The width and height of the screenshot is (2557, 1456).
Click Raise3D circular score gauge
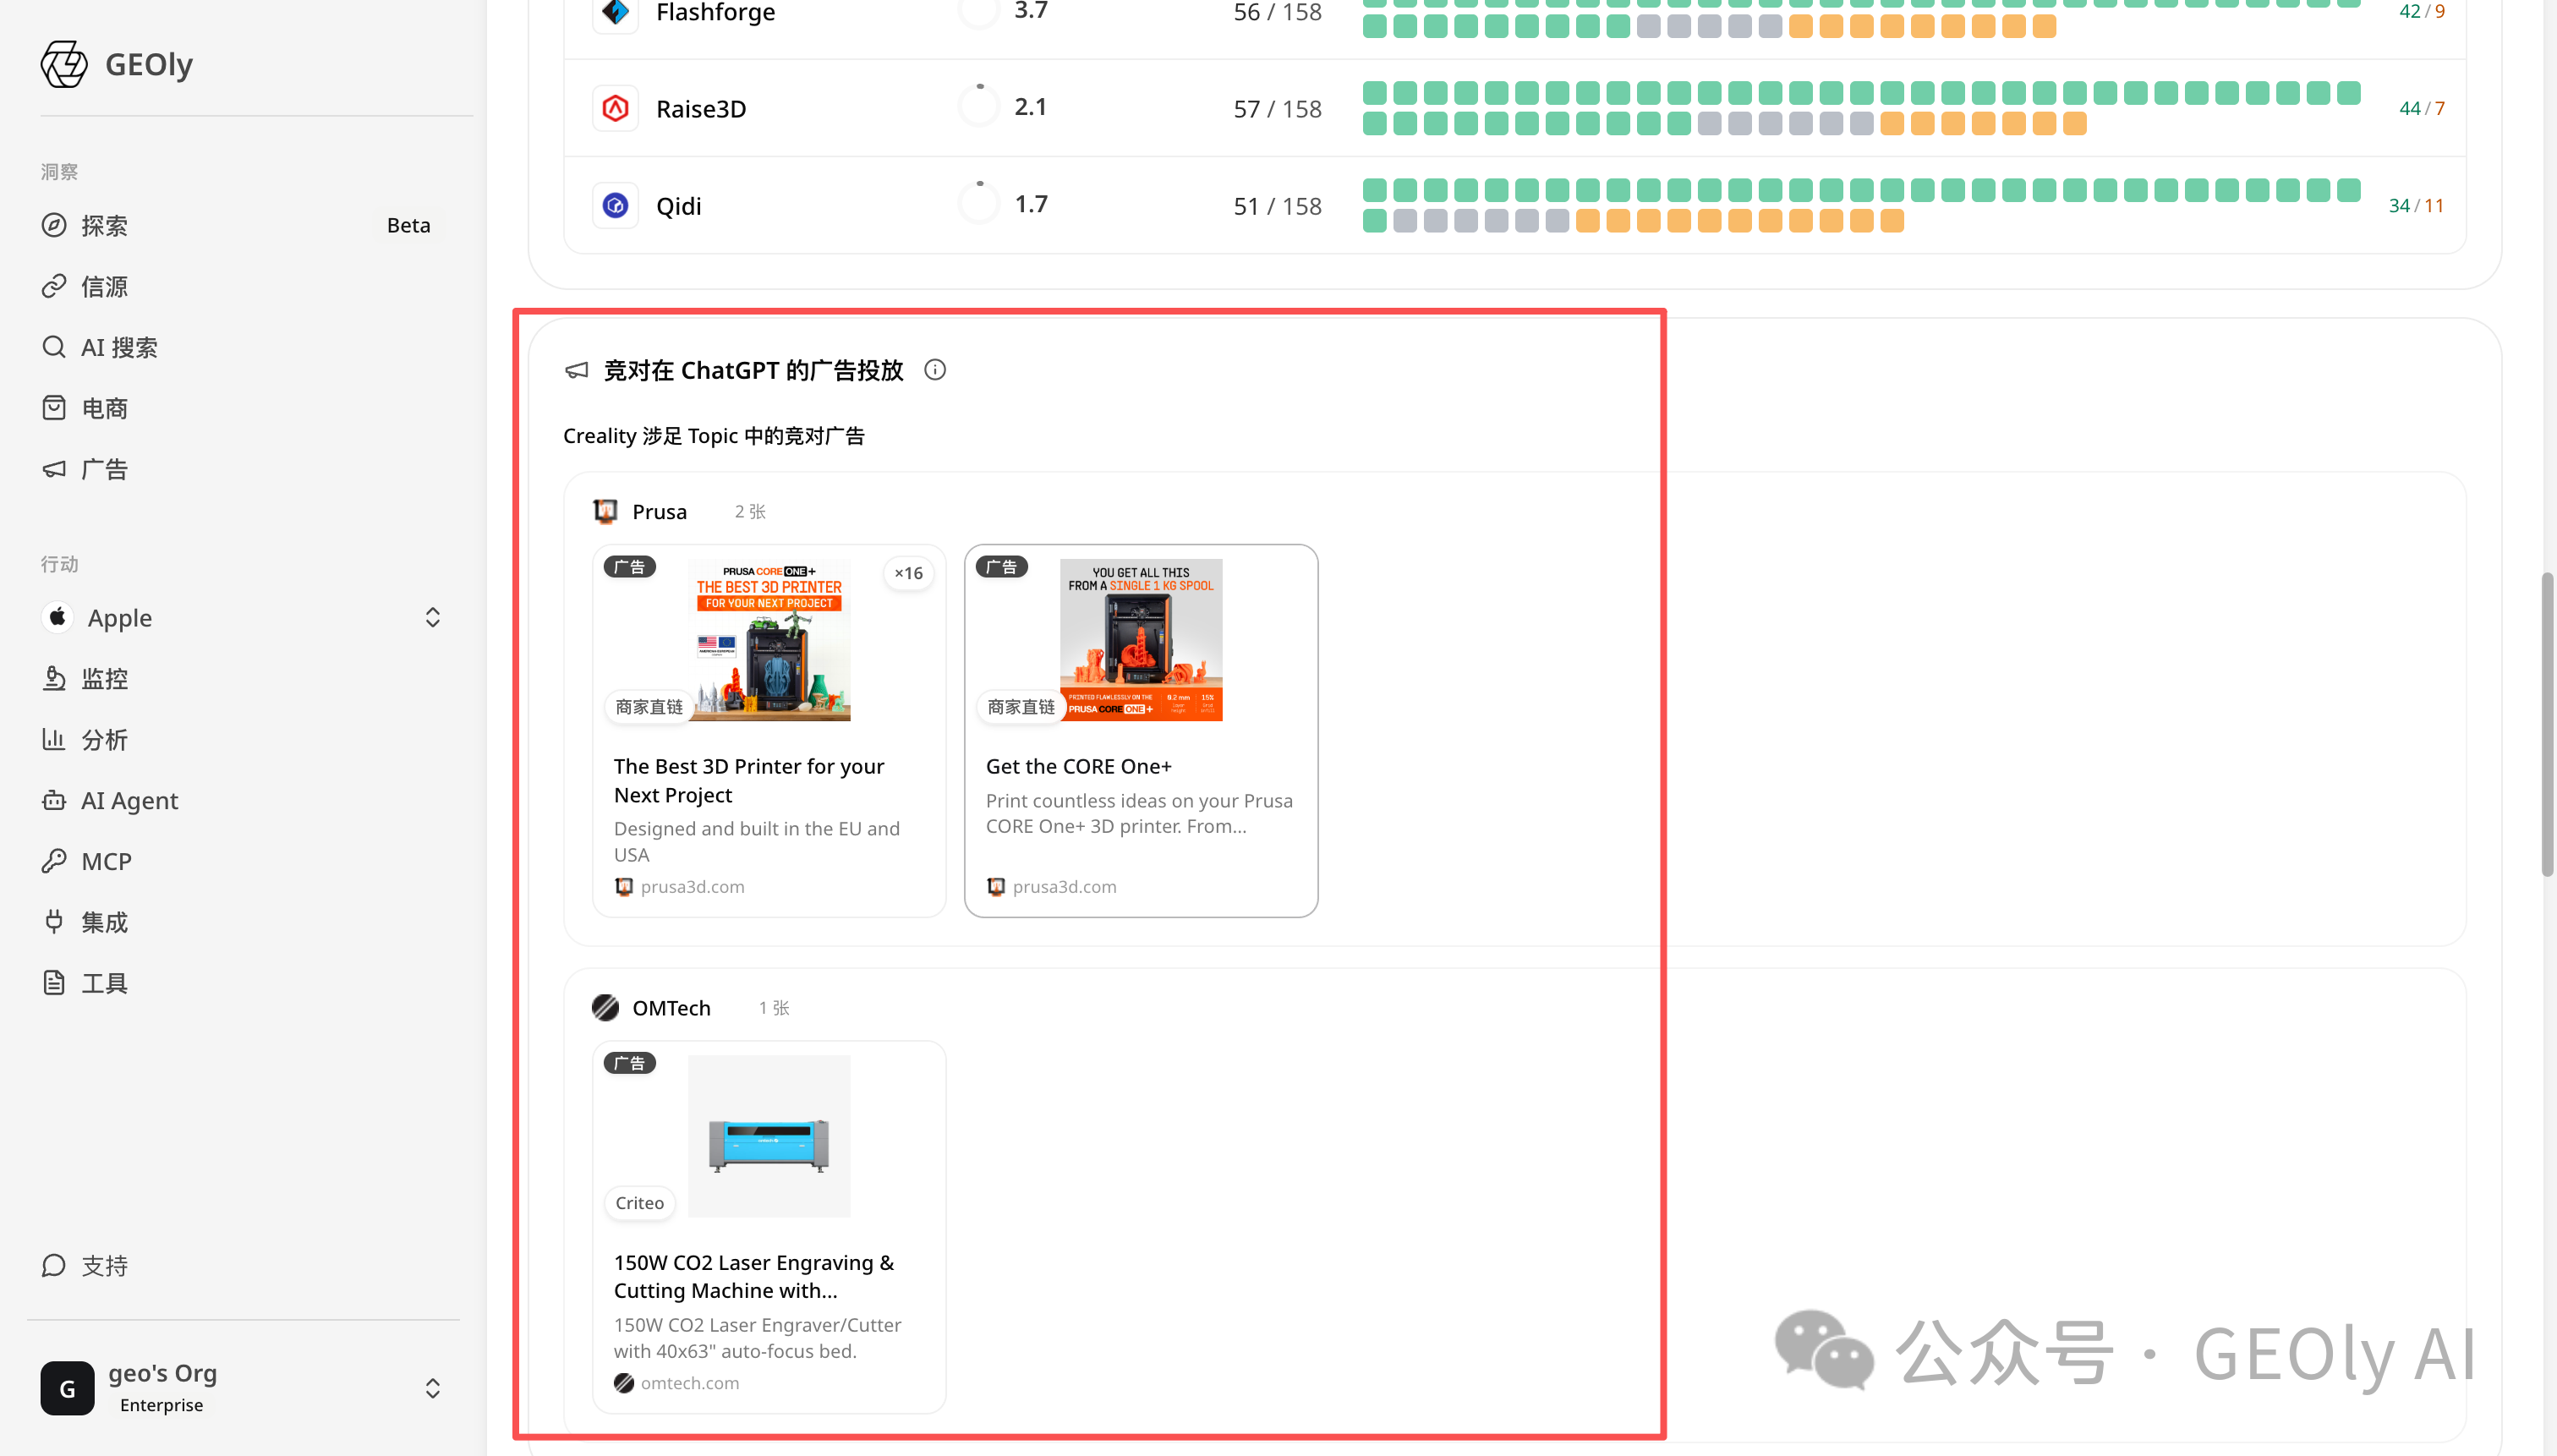tap(979, 105)
